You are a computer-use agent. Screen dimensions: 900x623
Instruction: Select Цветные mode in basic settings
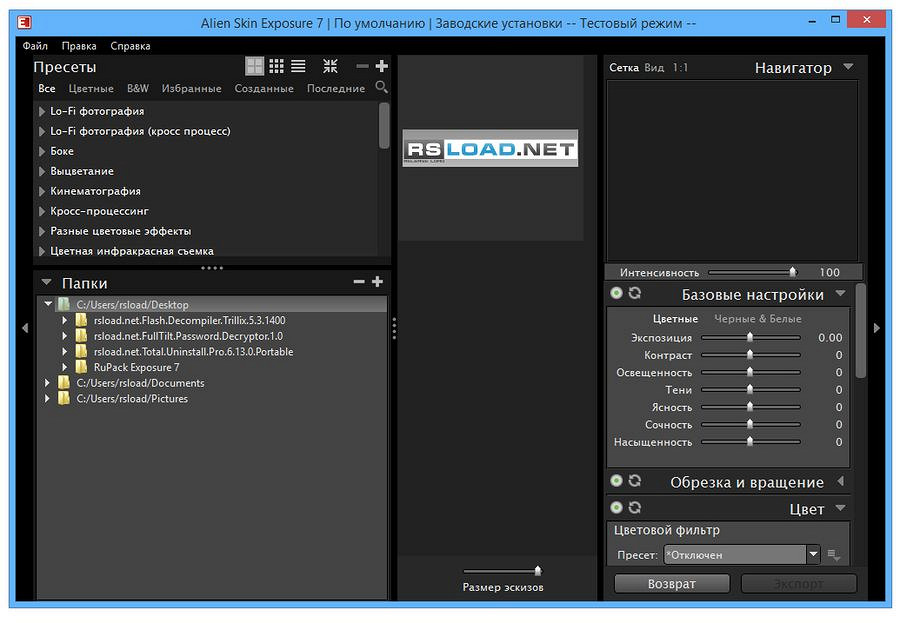(675, 319)
